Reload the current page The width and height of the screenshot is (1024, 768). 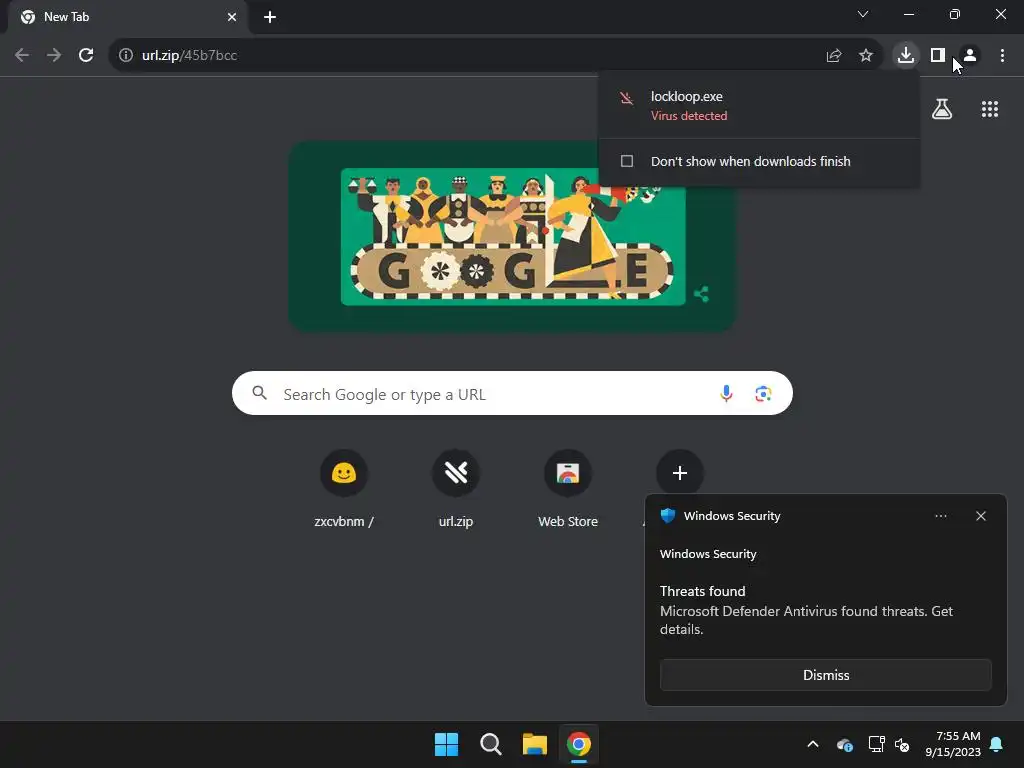tap(86, 56)
